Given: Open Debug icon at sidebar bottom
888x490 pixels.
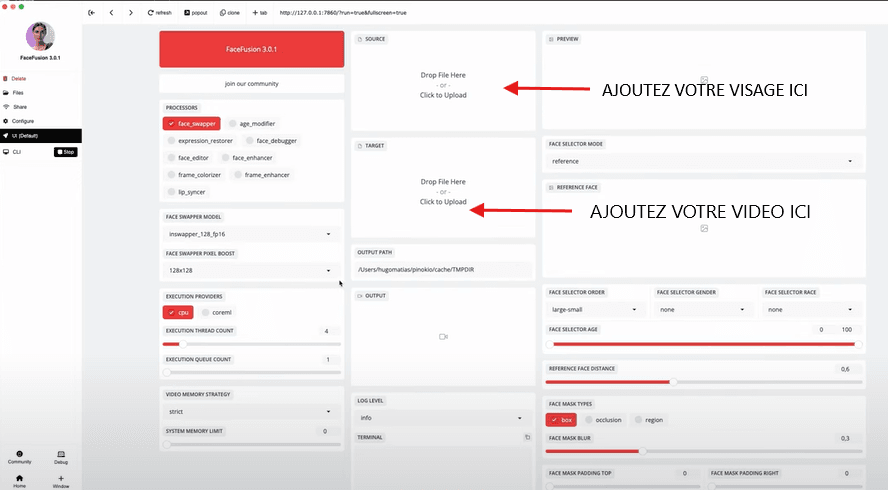Looking at the screenshot, I should click(x=61, y=457).
